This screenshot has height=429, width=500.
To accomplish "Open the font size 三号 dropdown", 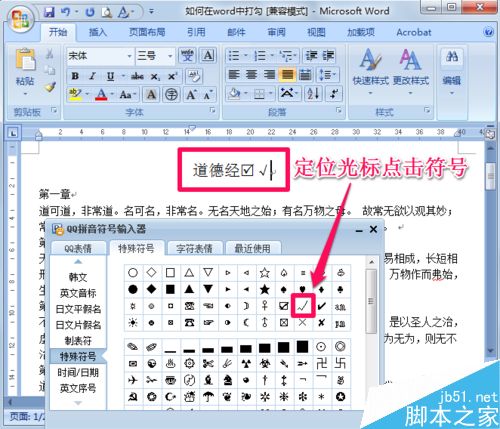I will (x=170, y=56).
